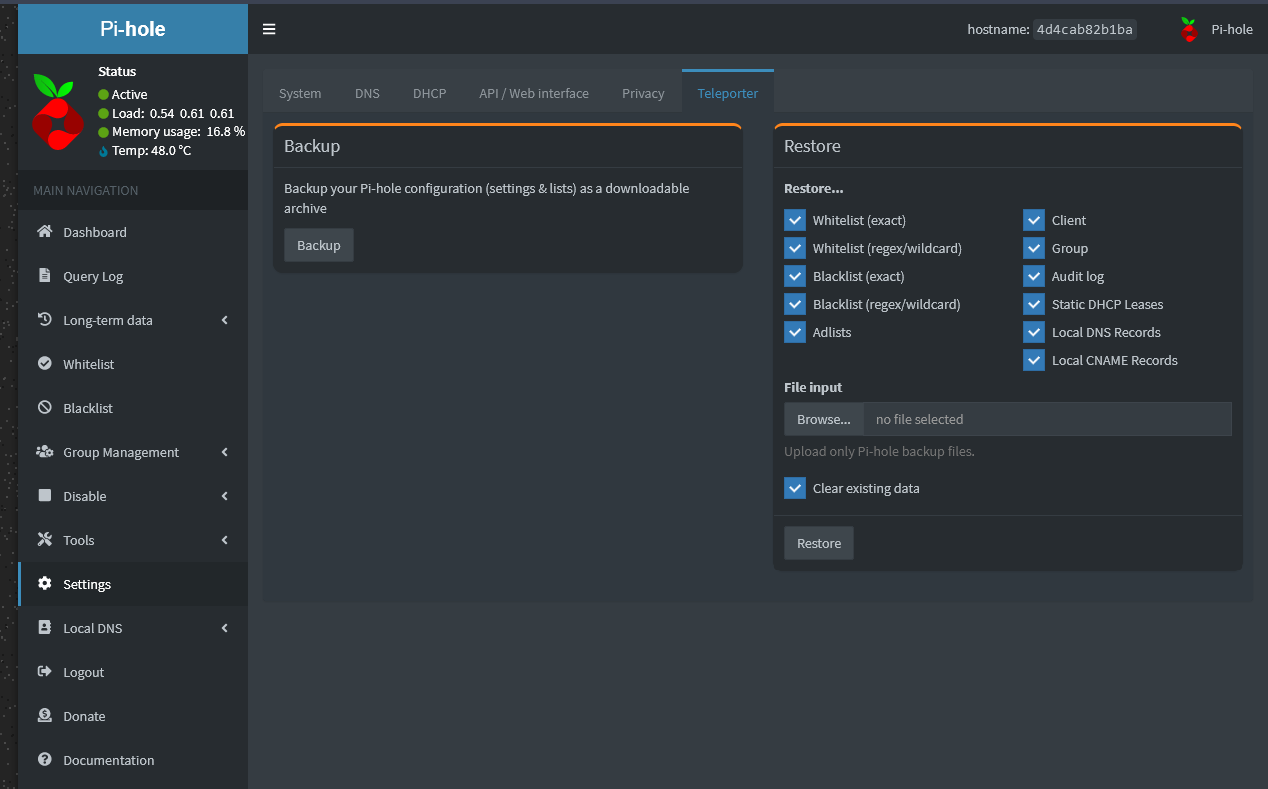
Task: Click the Query Log file icon
Action: pyautogui.click(x=44, y=276)
